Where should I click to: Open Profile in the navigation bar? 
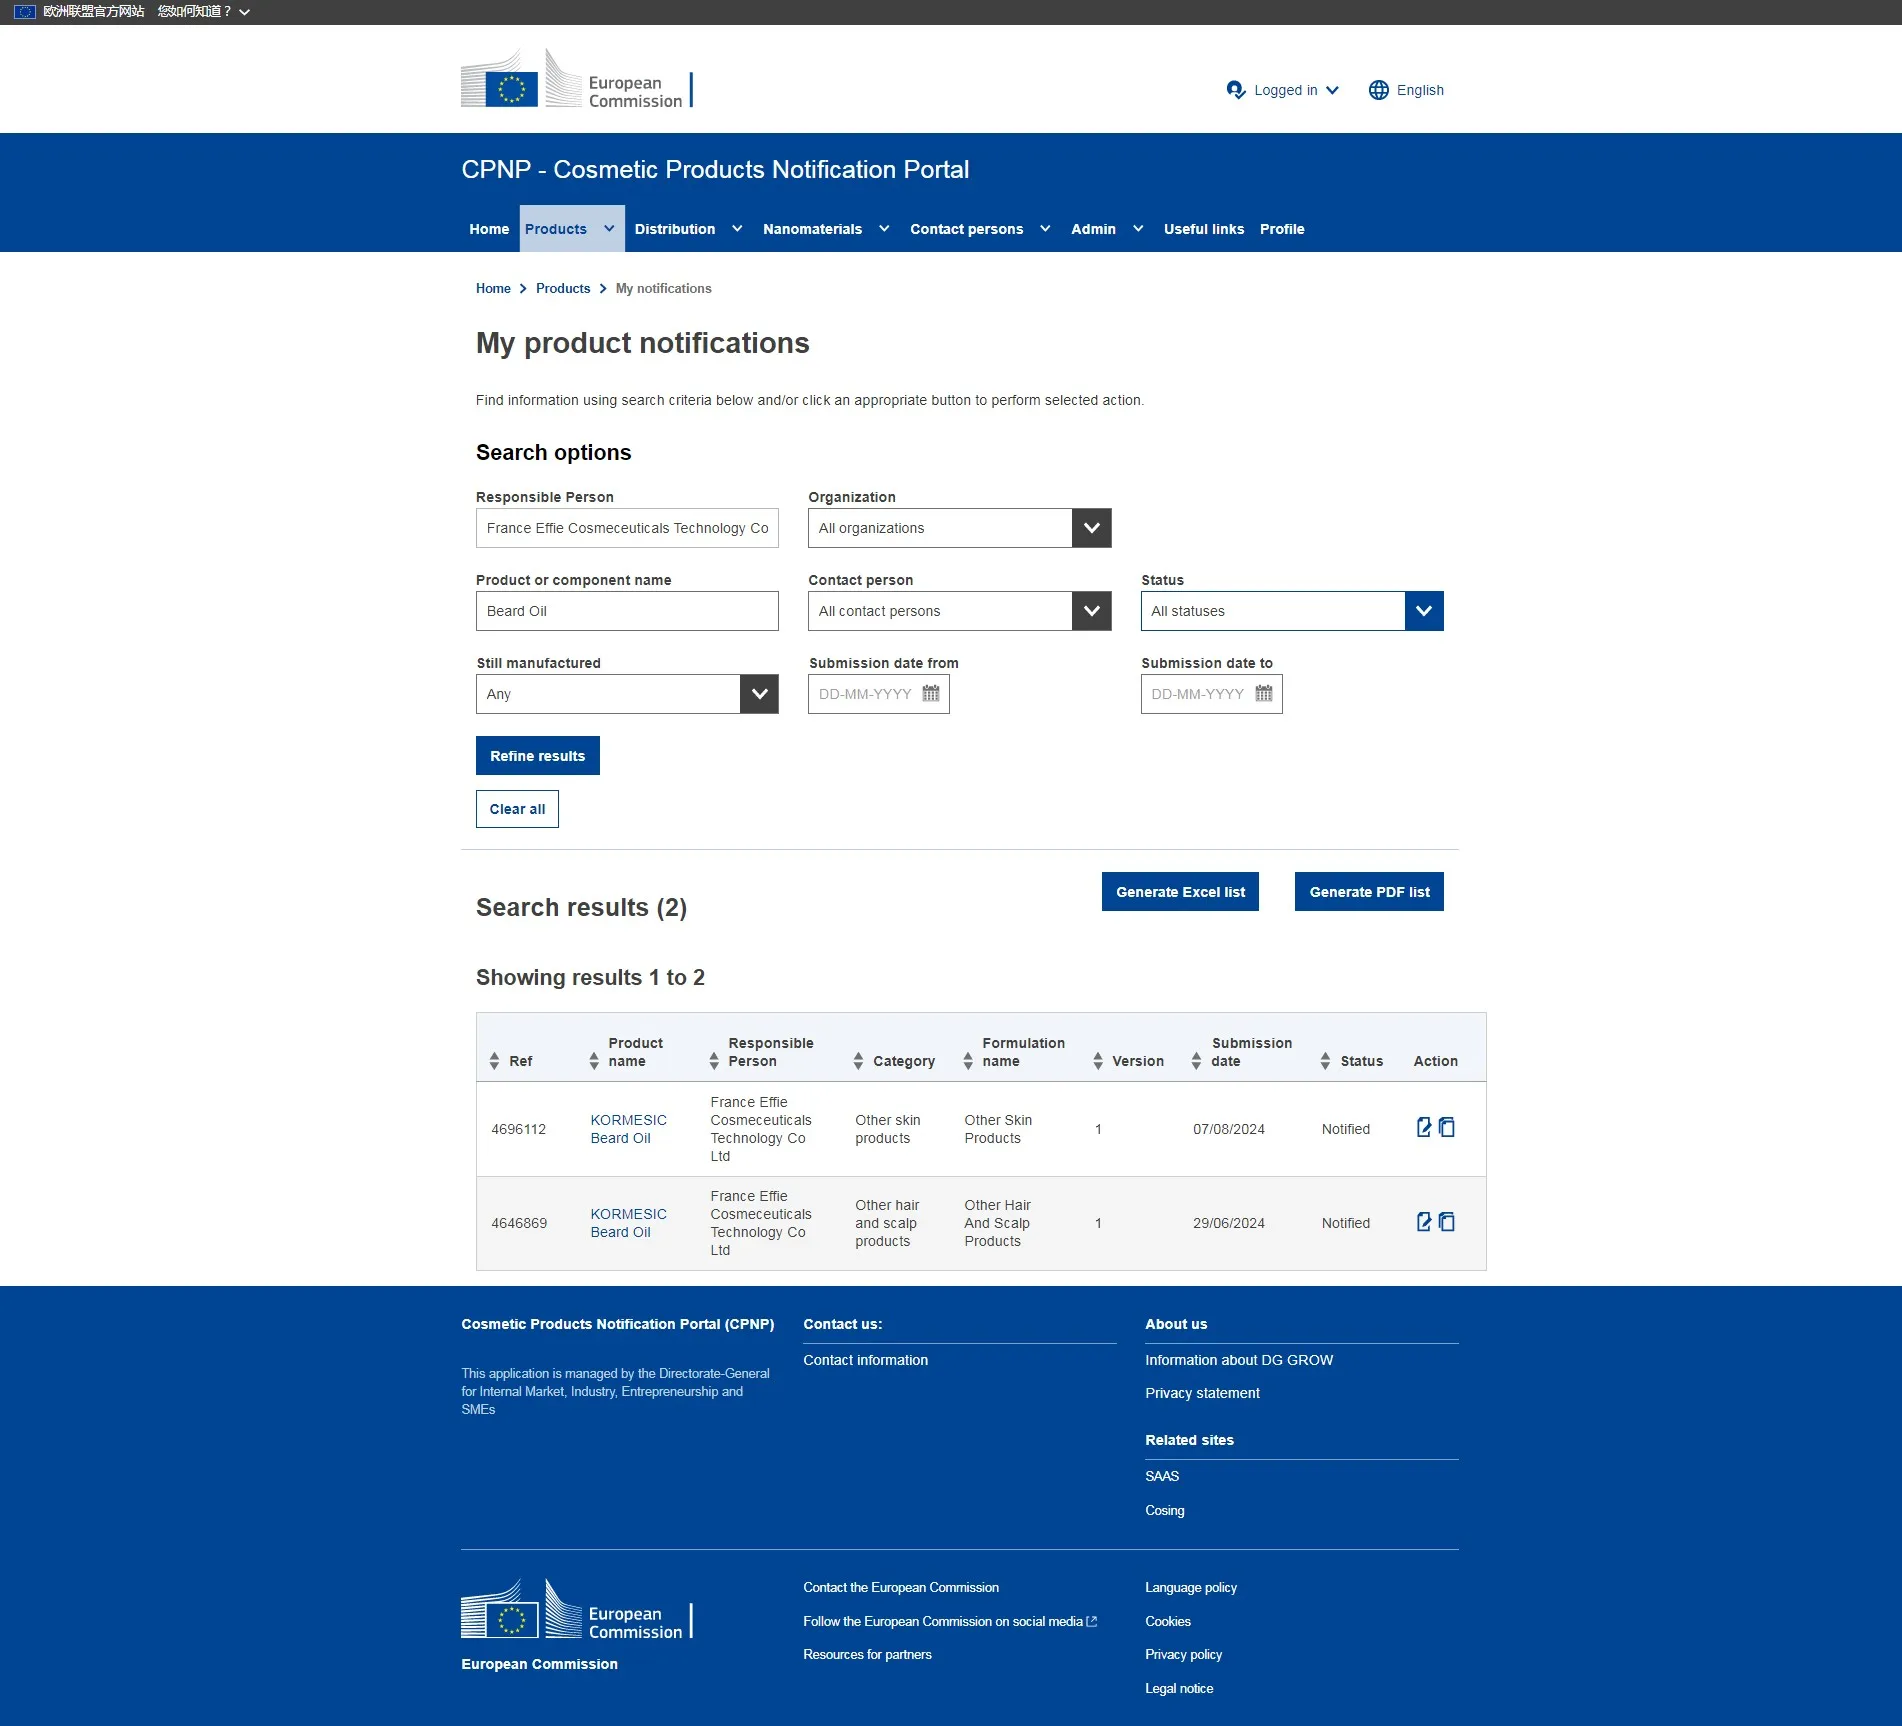coord(1282,229)
